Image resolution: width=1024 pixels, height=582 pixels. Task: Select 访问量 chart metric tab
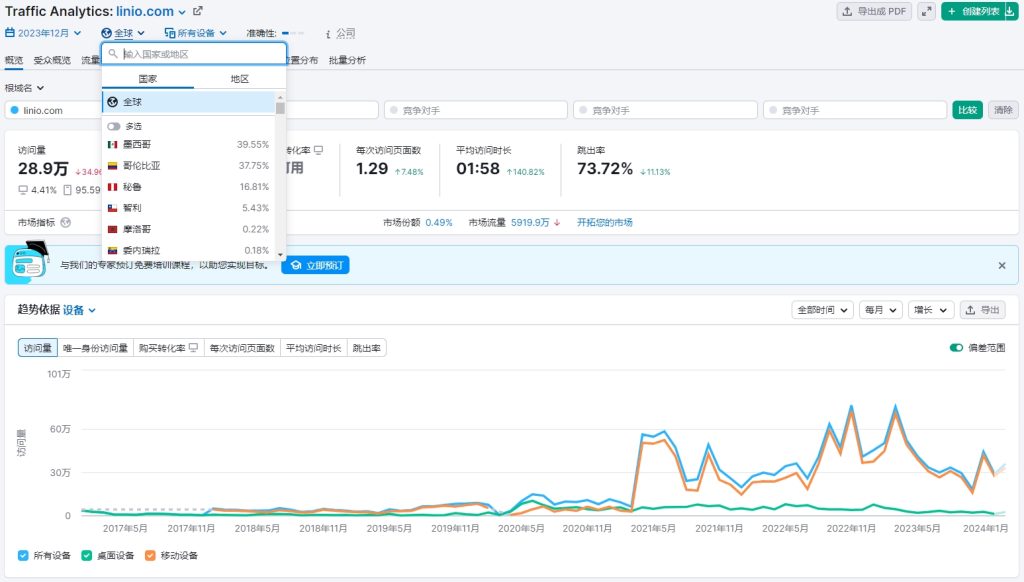point(38,348)
